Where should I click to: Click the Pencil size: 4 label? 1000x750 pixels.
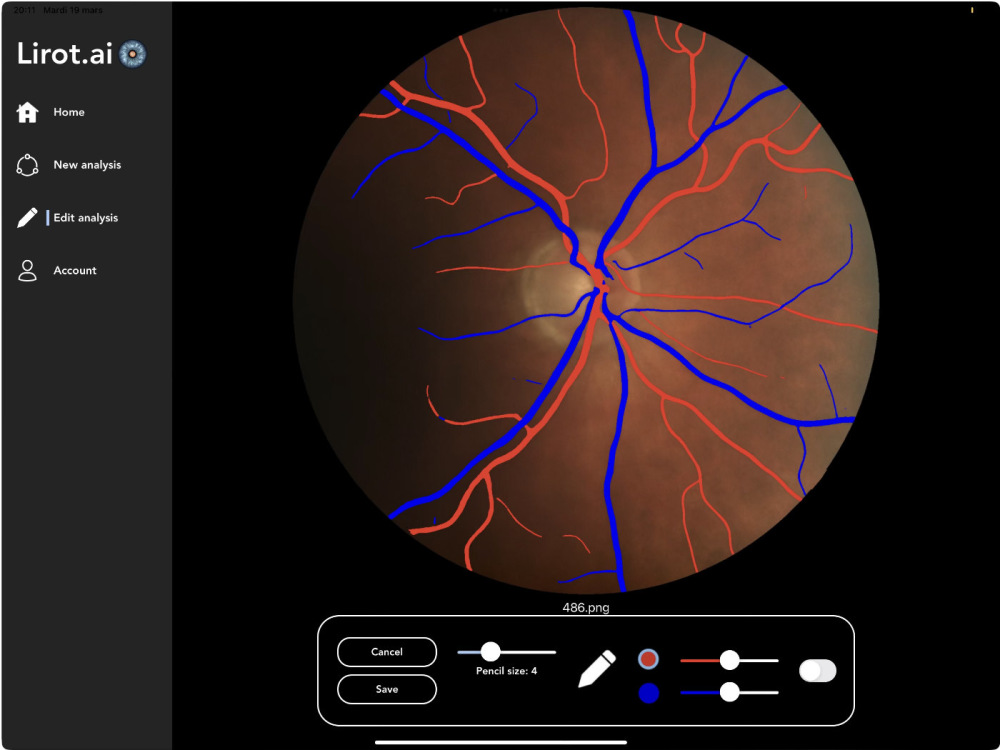[506, 671]
